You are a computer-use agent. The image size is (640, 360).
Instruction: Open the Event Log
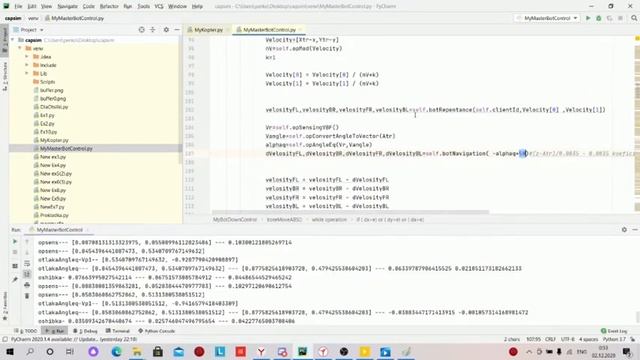pos(614,331)
